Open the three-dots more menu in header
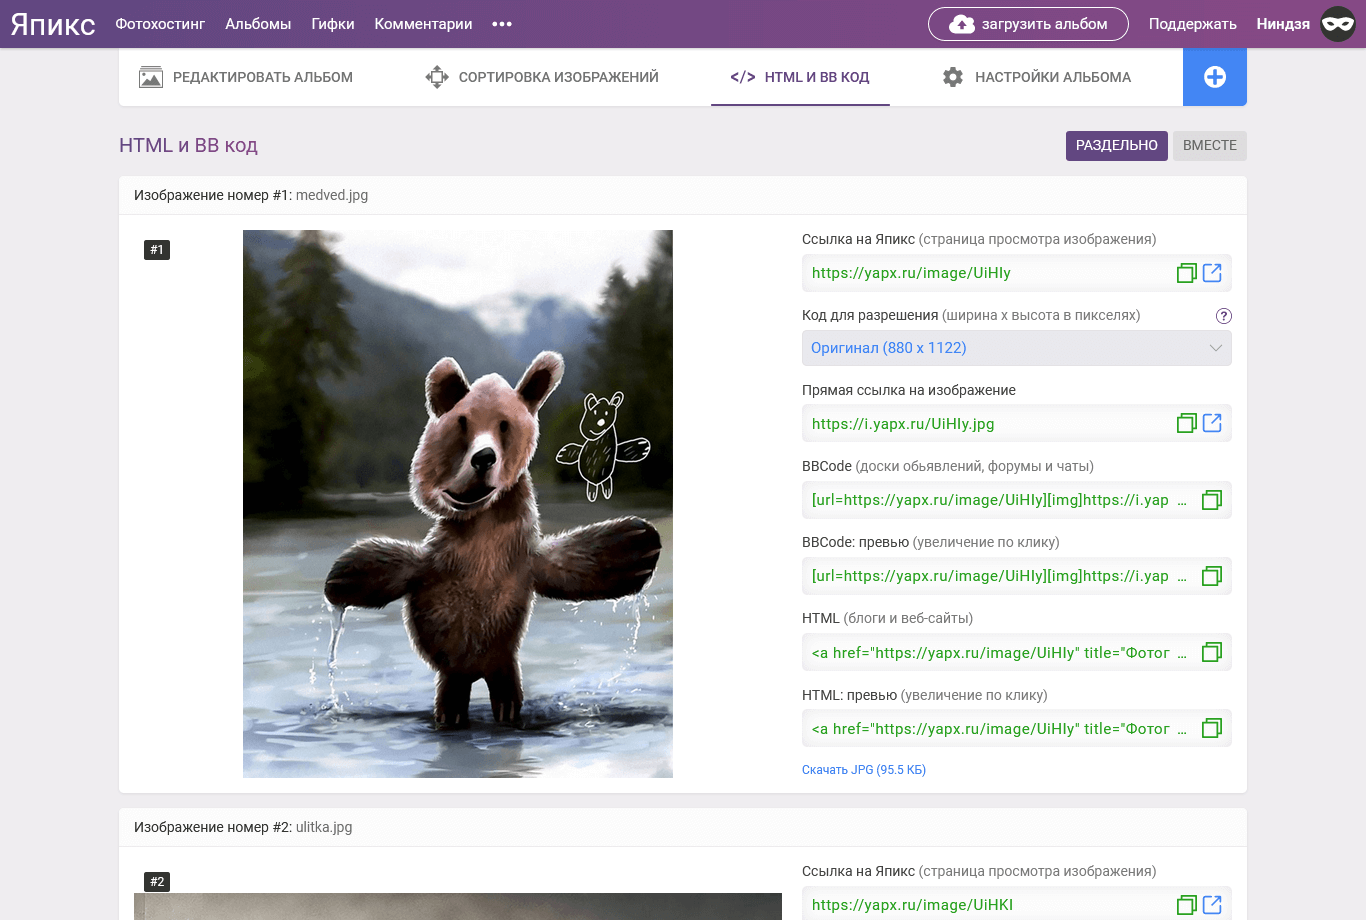This screenshot has width=1366, height=920. pyautogui.click(x=502, y=24)
